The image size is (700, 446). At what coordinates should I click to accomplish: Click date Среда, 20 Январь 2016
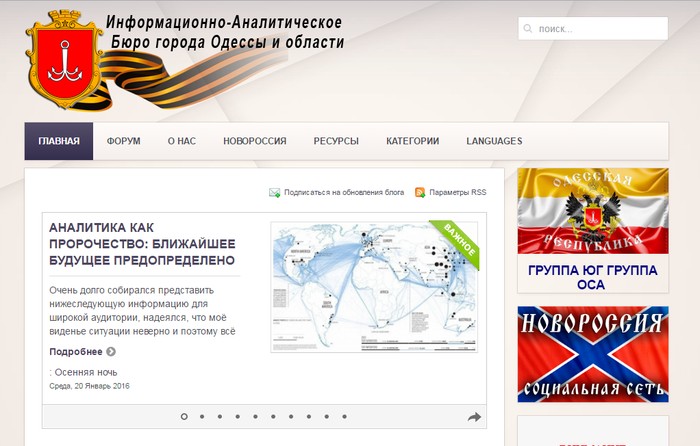click(x=89, y=386)
